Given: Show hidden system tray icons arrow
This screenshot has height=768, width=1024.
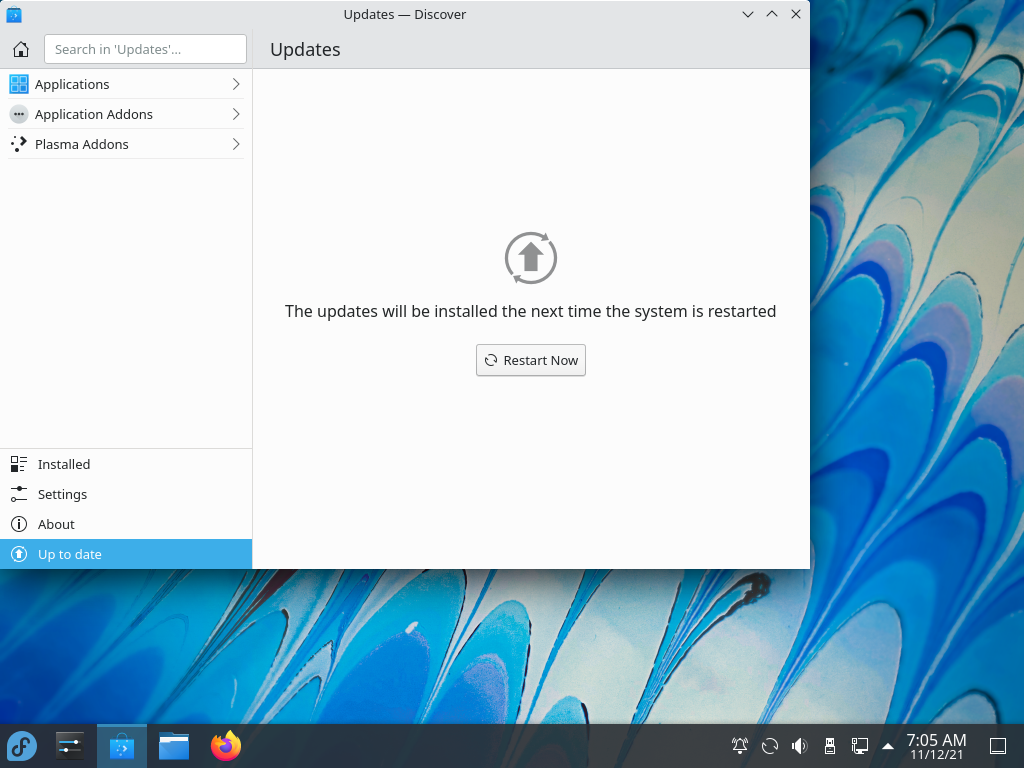Looking at the screenshot, I should click(888, 746).
